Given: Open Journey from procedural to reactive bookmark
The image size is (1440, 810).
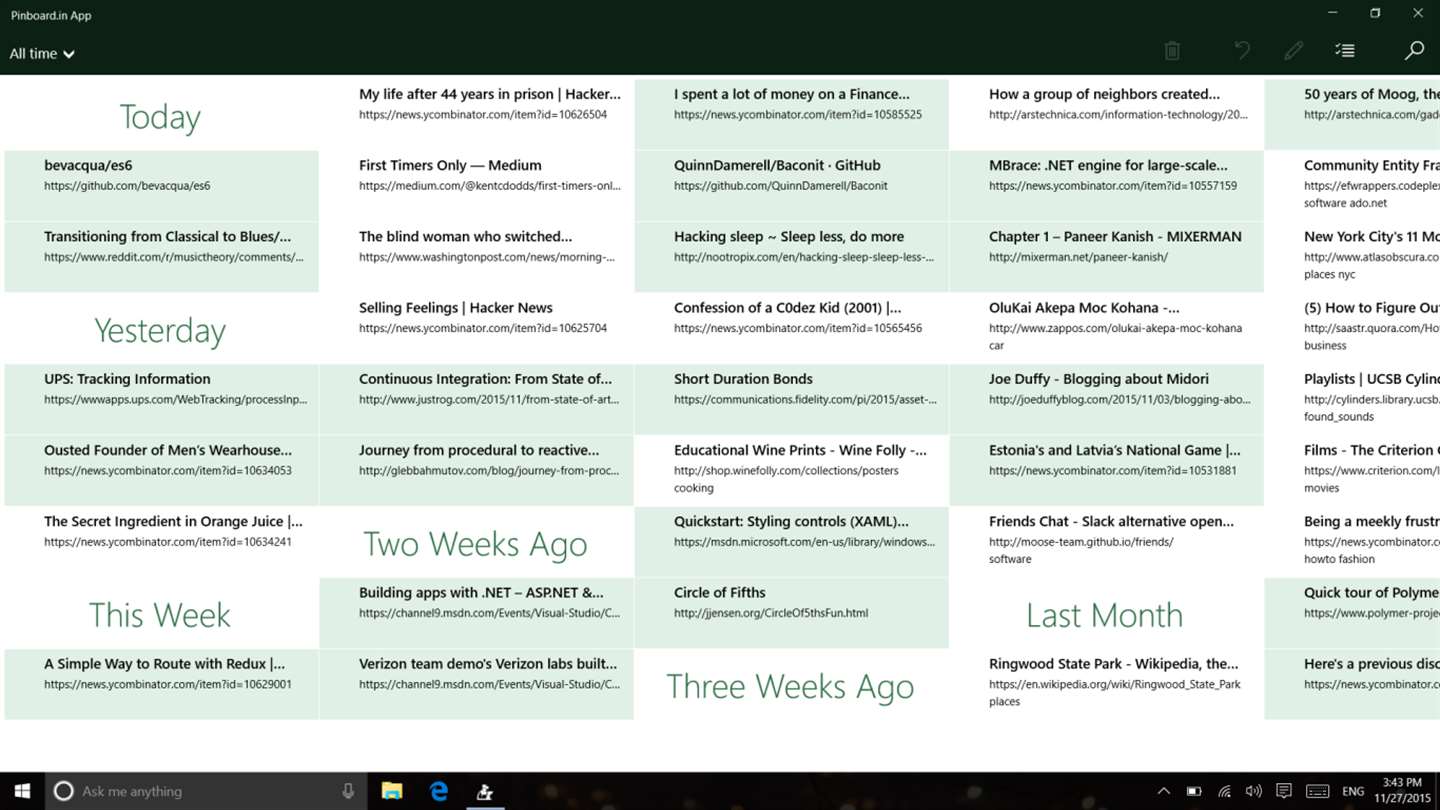Looking at the screenshot, I should pos(477,470).
